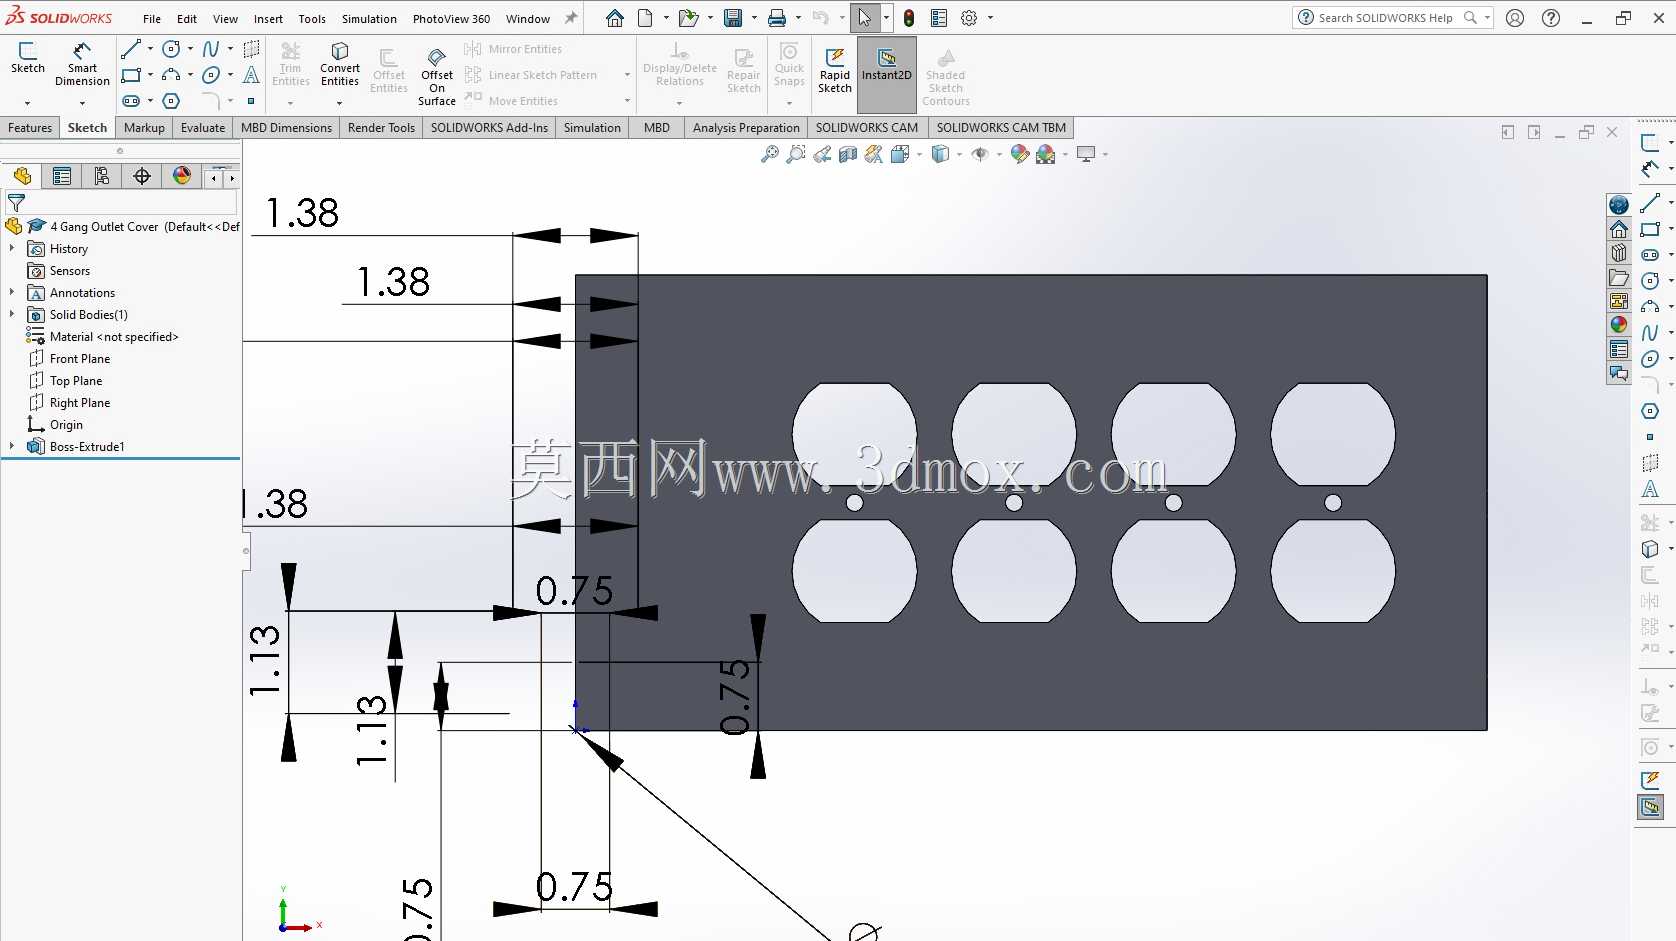
Task: Toggle Hide/Show Items eye icon
Action: pyautogui.click(x=979, y=154)
